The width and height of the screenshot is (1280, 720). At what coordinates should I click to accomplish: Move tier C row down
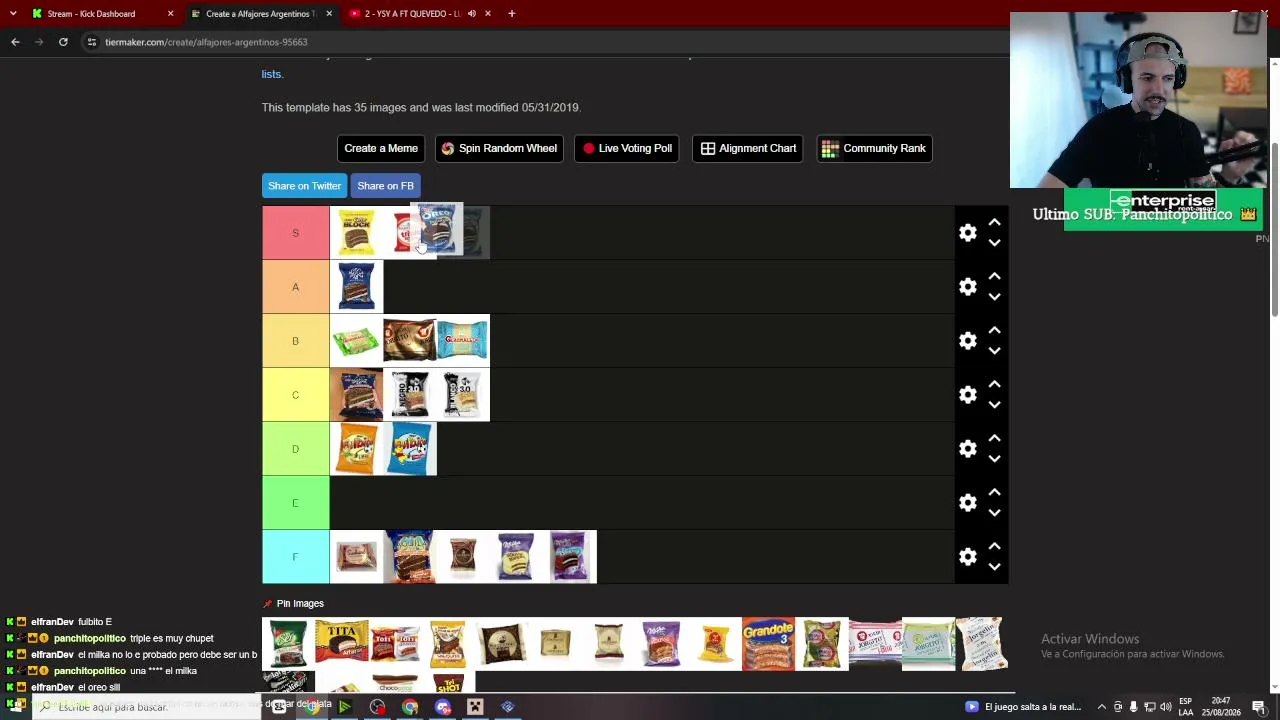pyautogui.click(x=994, y=405)
